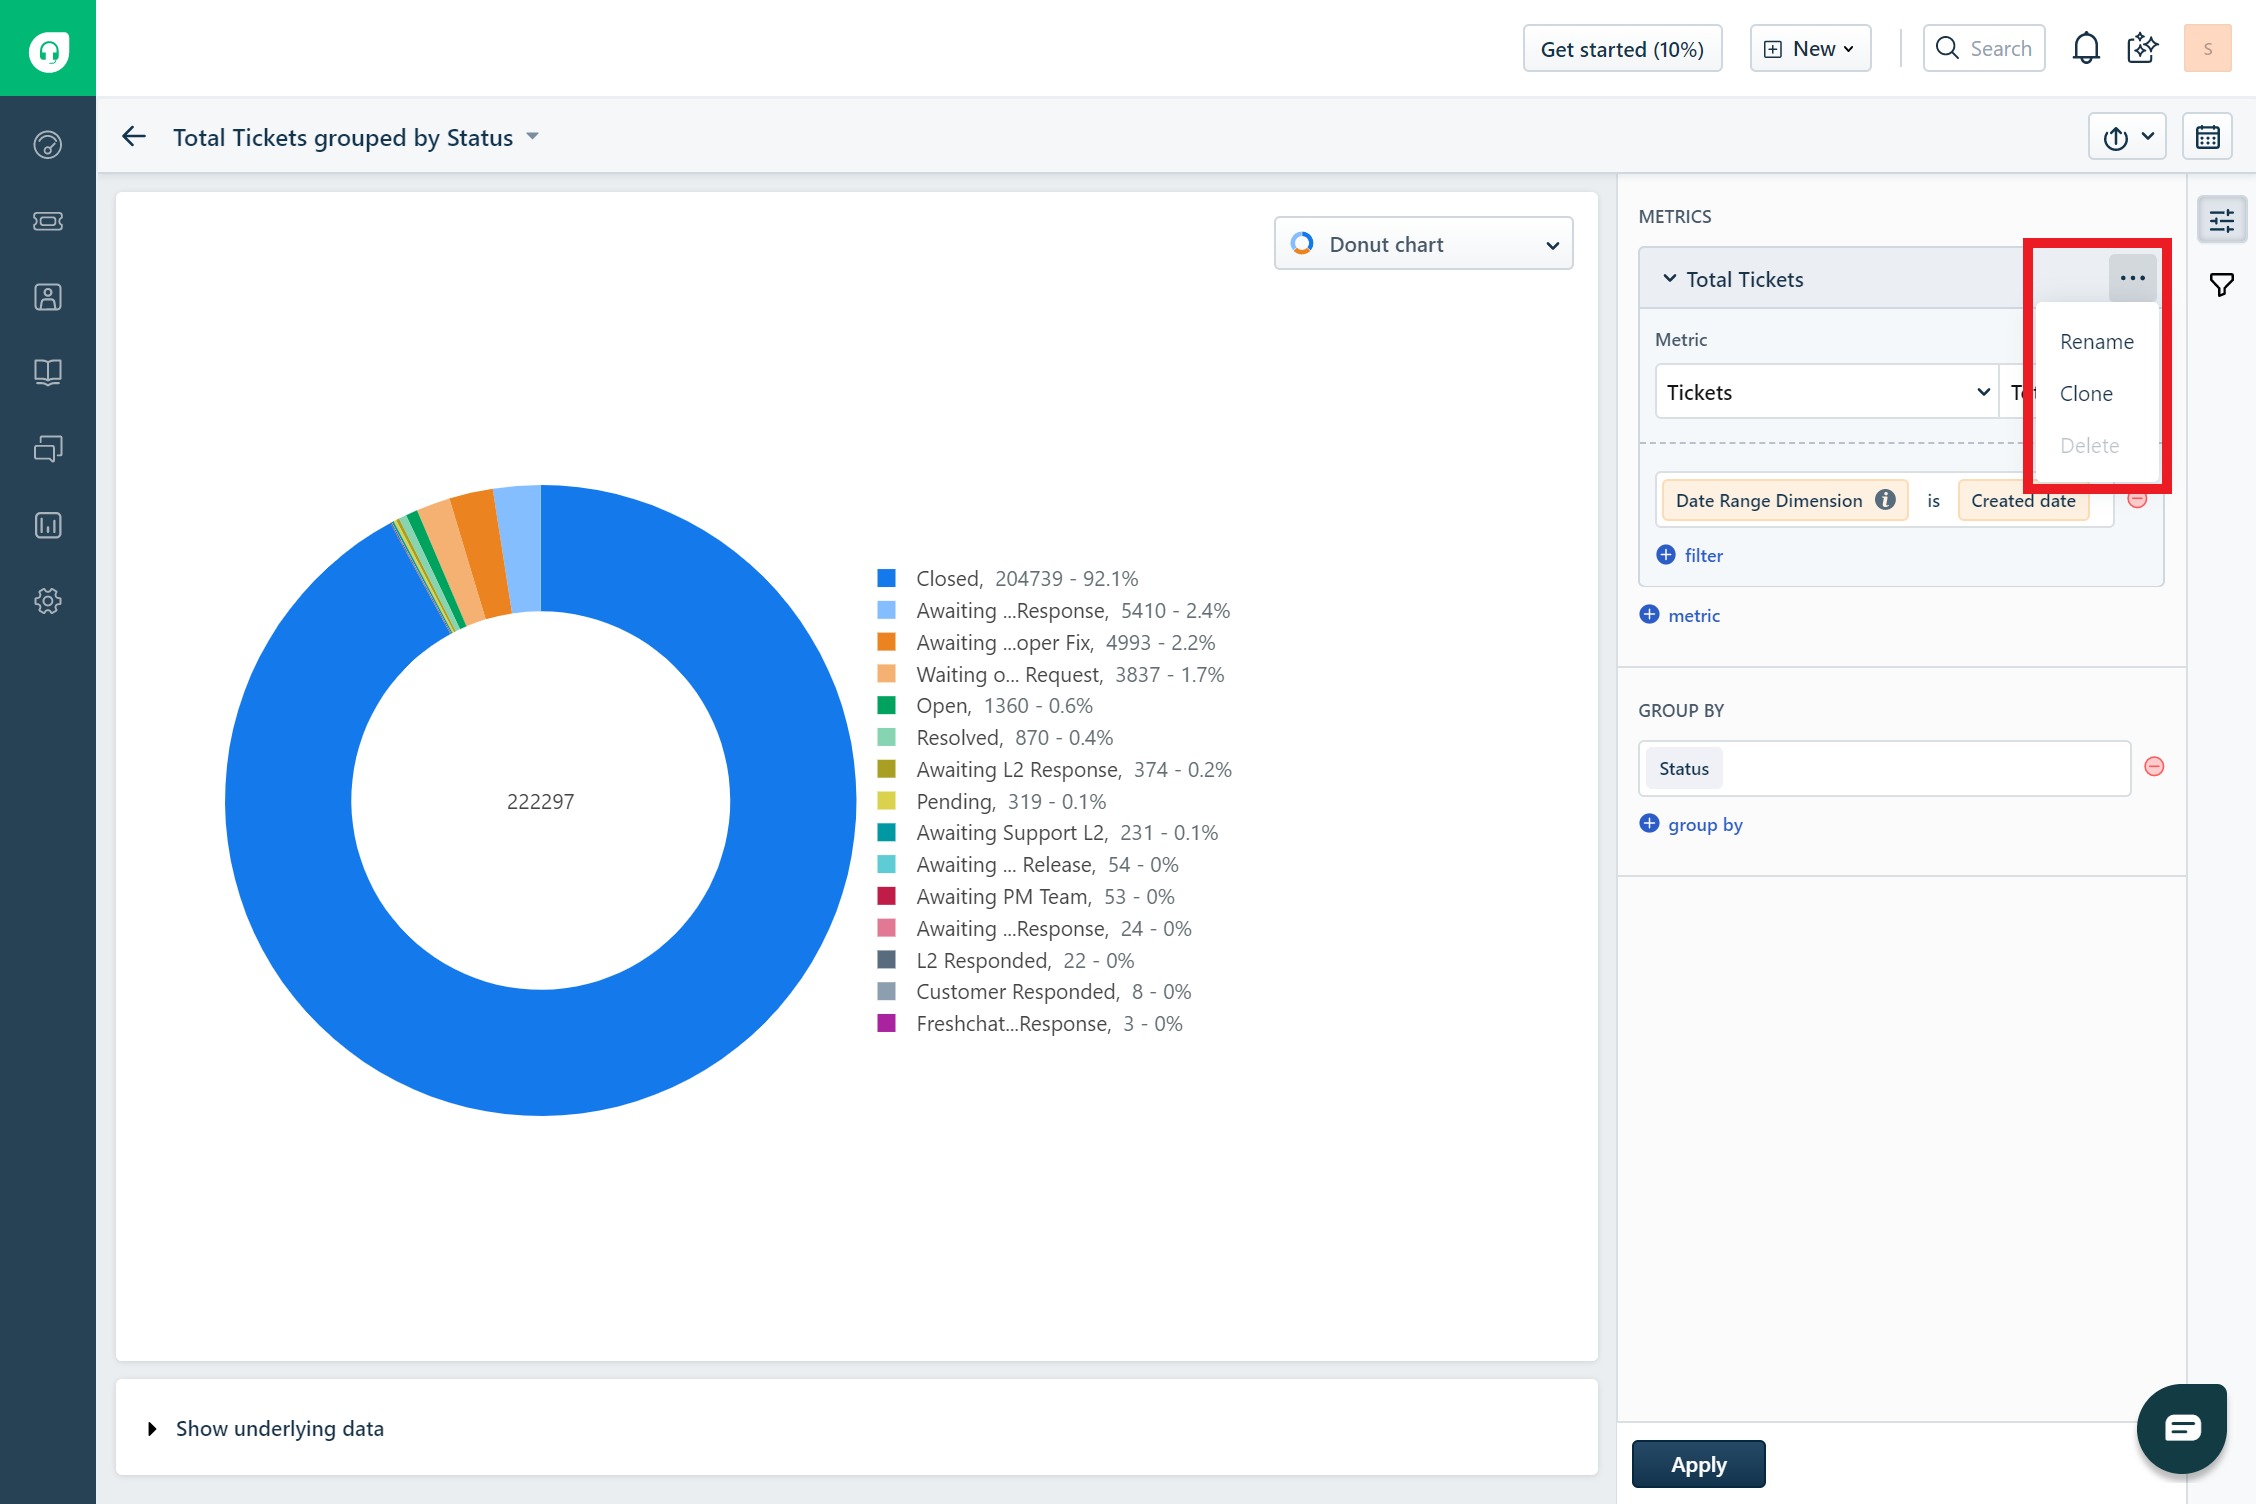Screen dimensions: 2256x1504
Task: Open the Tickets metric dropdown
Action: coord(1826,392)
